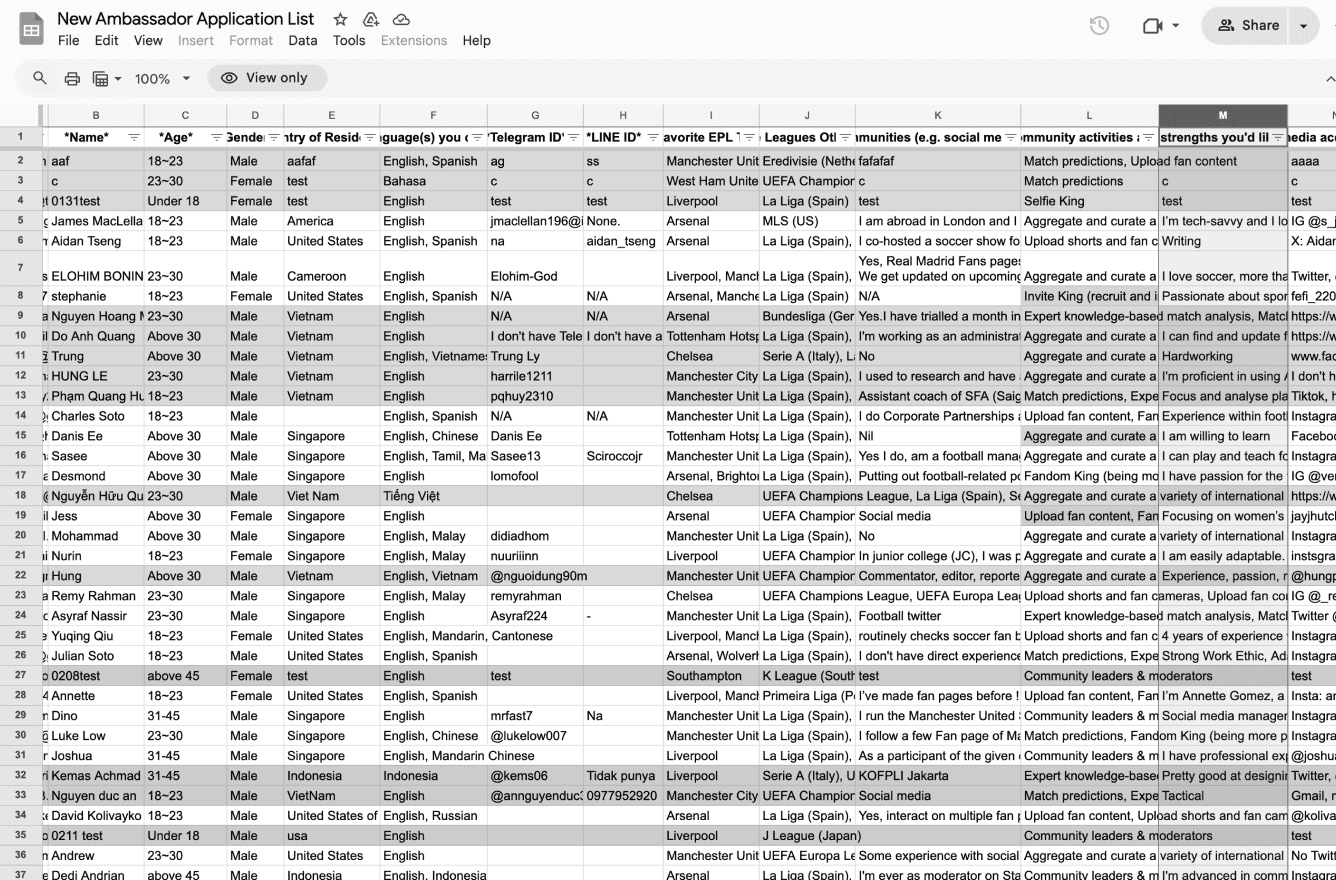The height and width of the screenshot is (880, 1336).
Task: Open the File menu
Action: pyautogui.click(x=68, y=41)
